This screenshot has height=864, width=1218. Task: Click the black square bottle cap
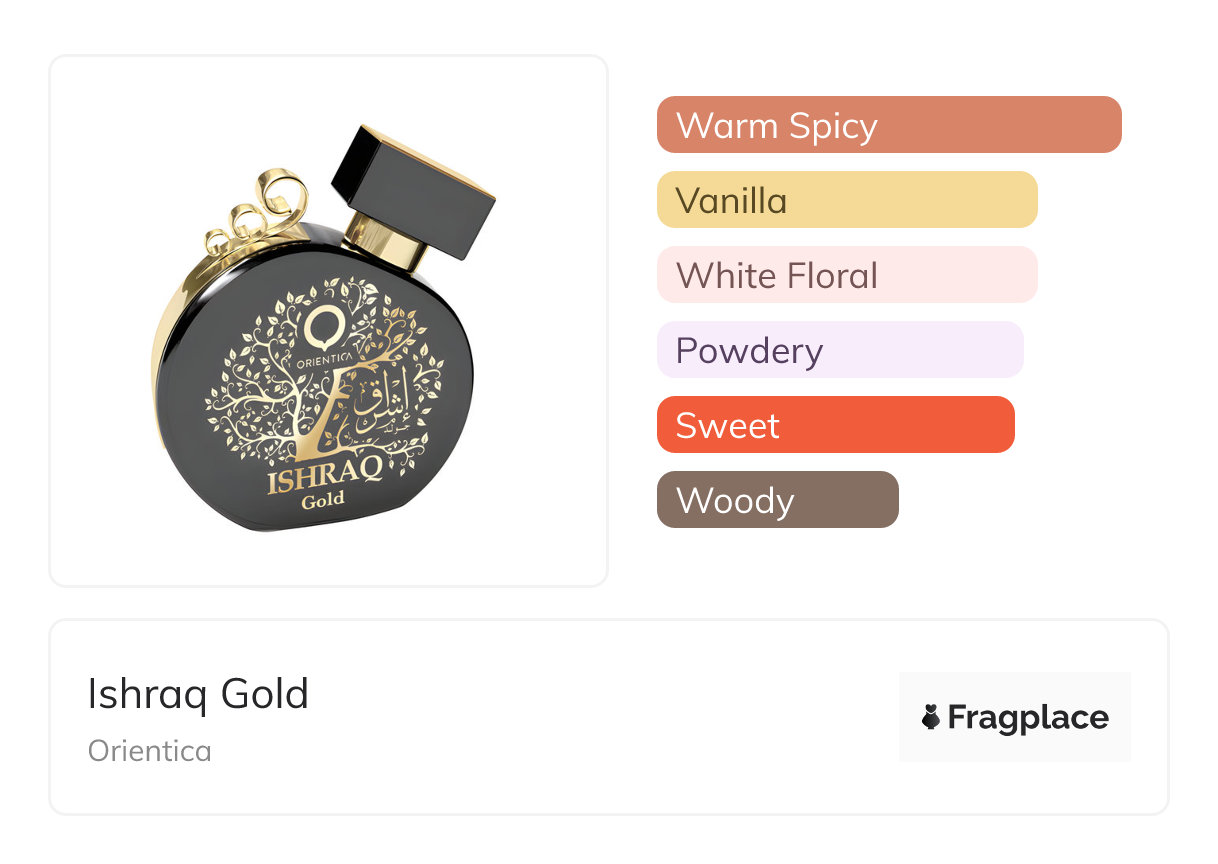(x=414, y=190)
